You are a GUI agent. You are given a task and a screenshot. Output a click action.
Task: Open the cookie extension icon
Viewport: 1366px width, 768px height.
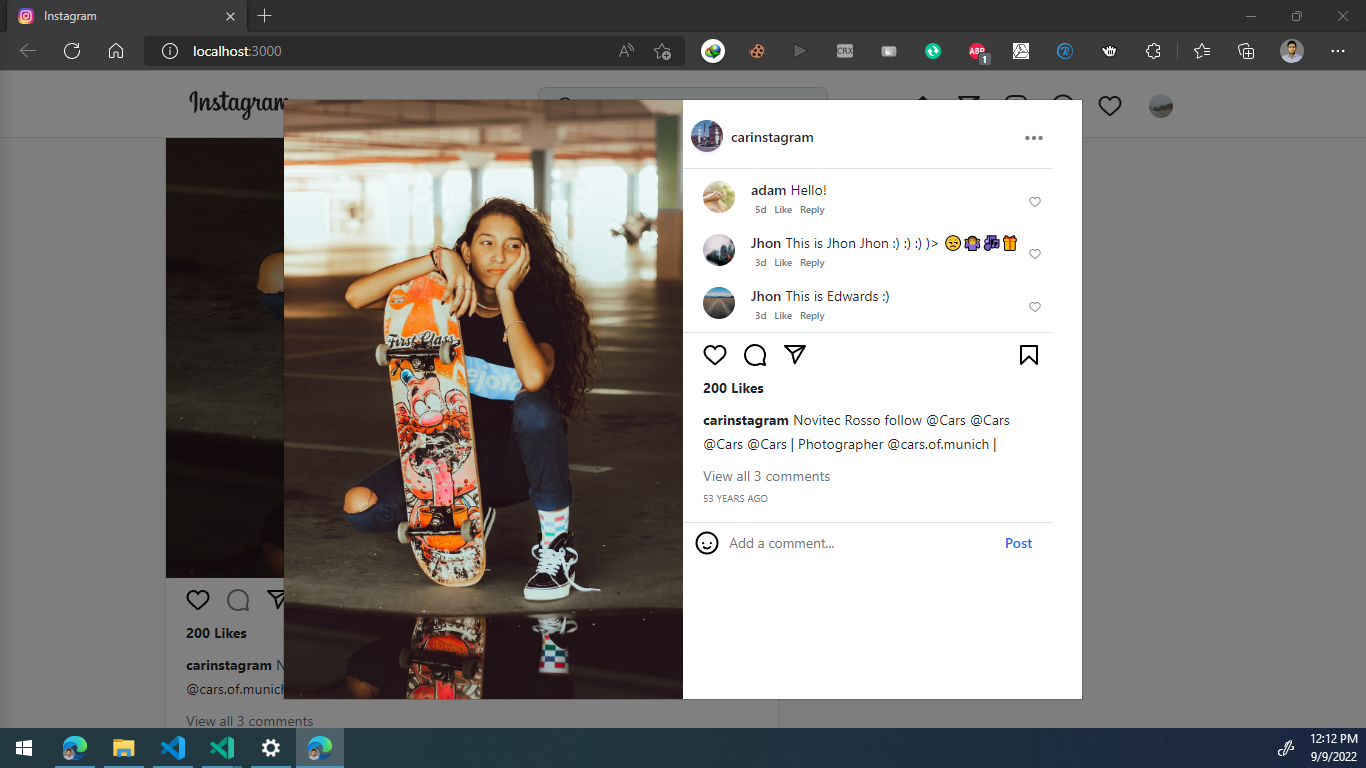[x=757, y=51]
